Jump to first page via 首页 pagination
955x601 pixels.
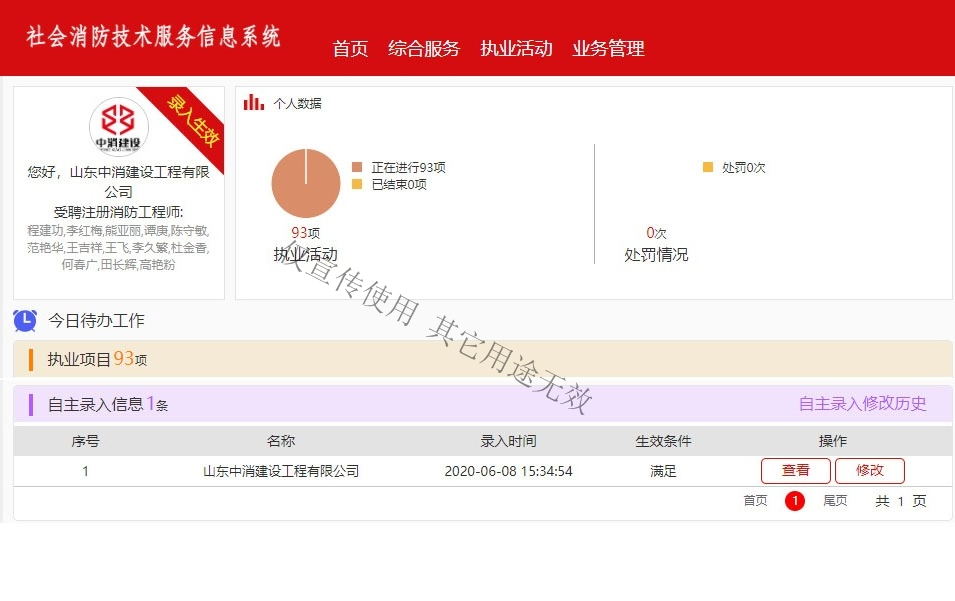(x=755, y=501)
